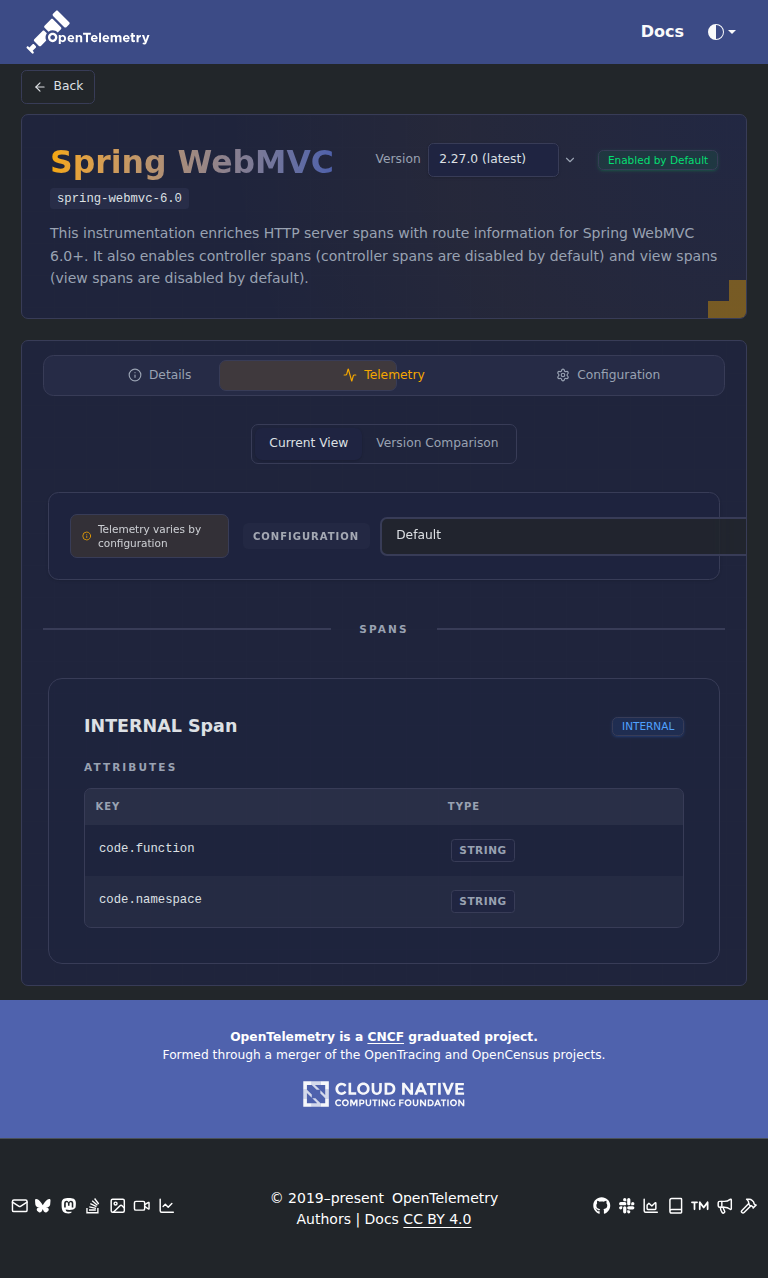Open the Mastodon icon
The height and width of the screenshot is (1278, 768).
coord(69,1206)
